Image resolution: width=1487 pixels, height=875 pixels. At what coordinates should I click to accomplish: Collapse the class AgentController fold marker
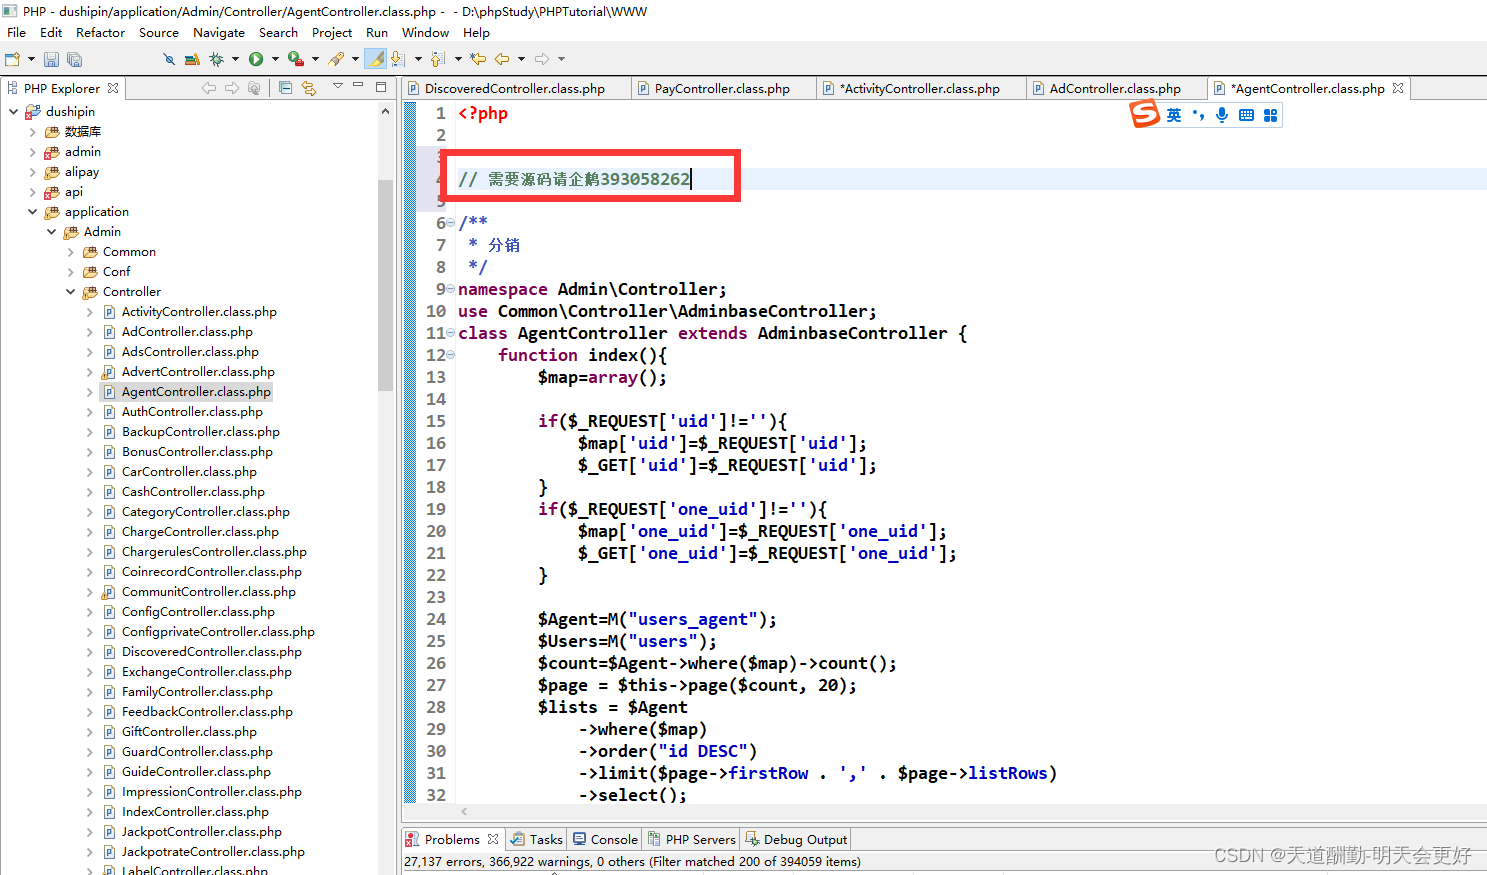[450, 333]
